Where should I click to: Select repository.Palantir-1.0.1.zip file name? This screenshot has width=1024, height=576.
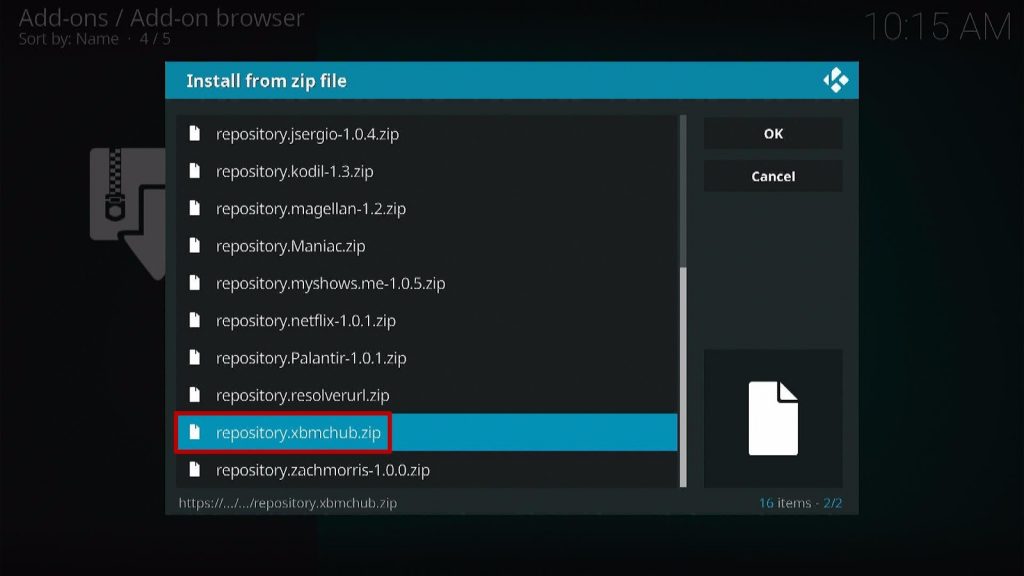(311, 358)
